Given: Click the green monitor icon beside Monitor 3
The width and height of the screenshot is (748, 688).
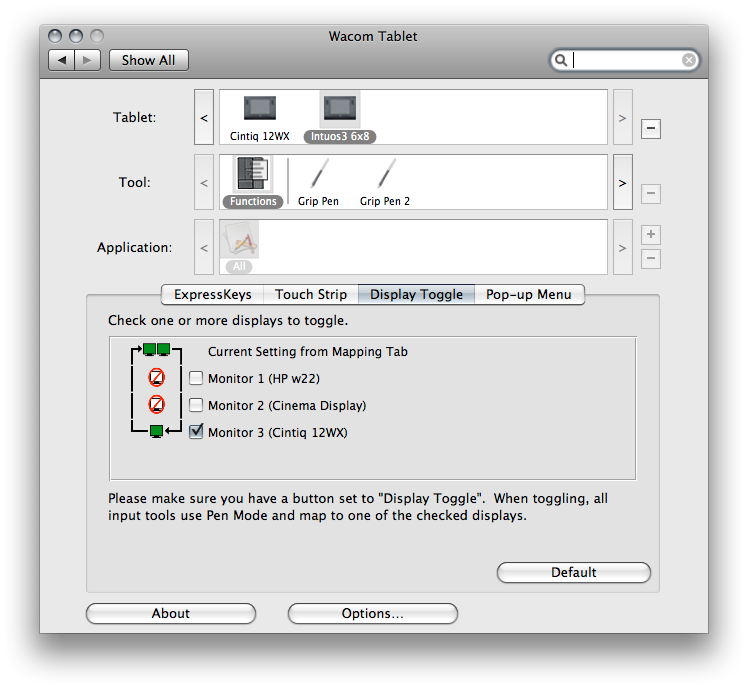Looking at the screenshot, I should point(156,431).
